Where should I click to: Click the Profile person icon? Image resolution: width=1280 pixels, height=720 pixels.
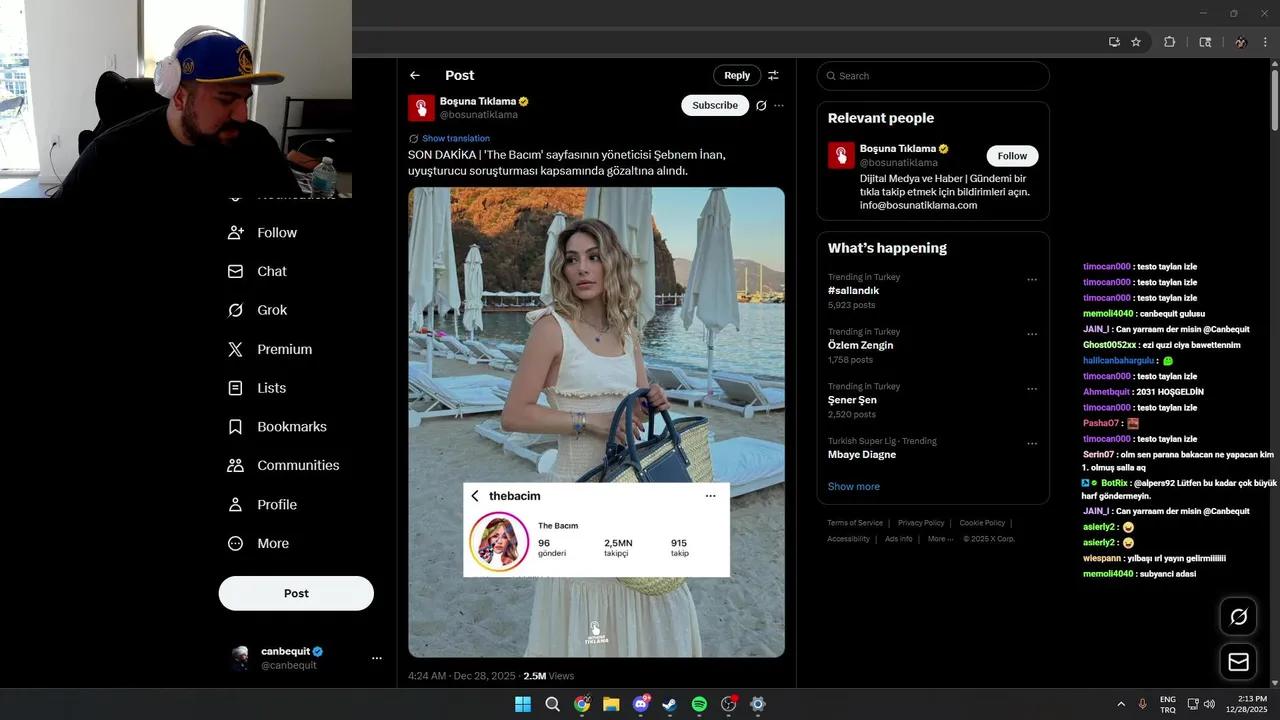coord(236,504)
